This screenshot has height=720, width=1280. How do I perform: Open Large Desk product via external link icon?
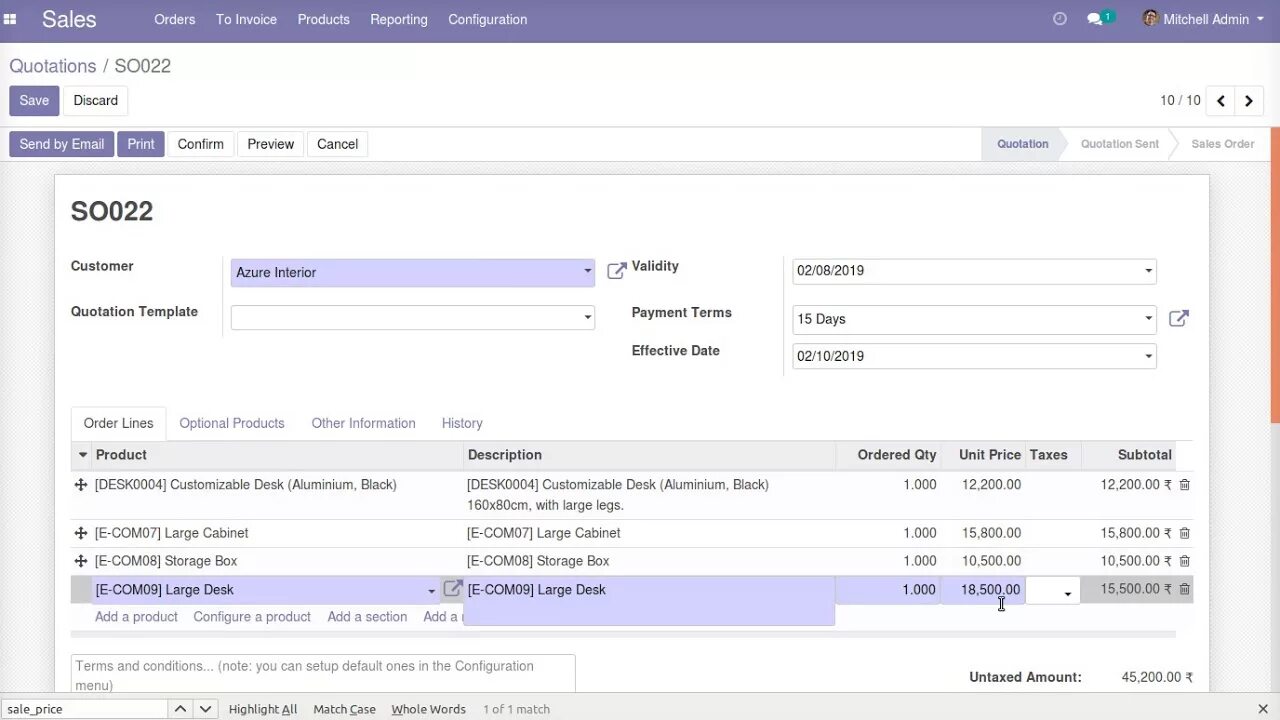point(452,589)
